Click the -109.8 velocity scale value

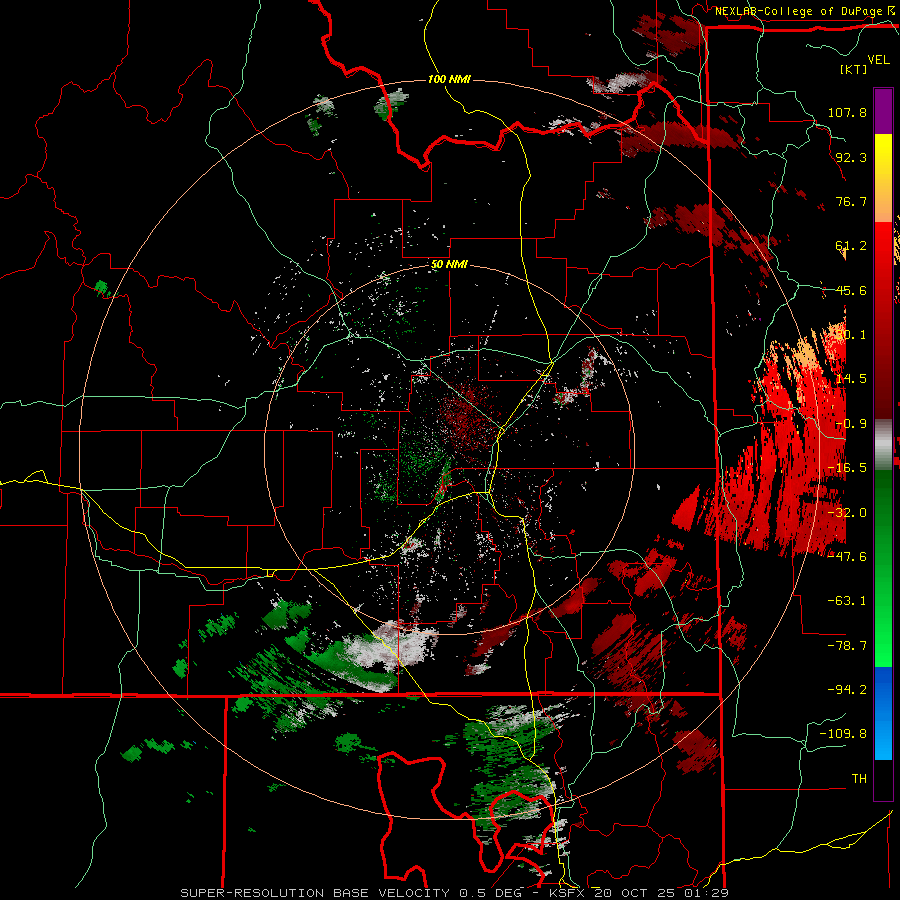(843, 734)
